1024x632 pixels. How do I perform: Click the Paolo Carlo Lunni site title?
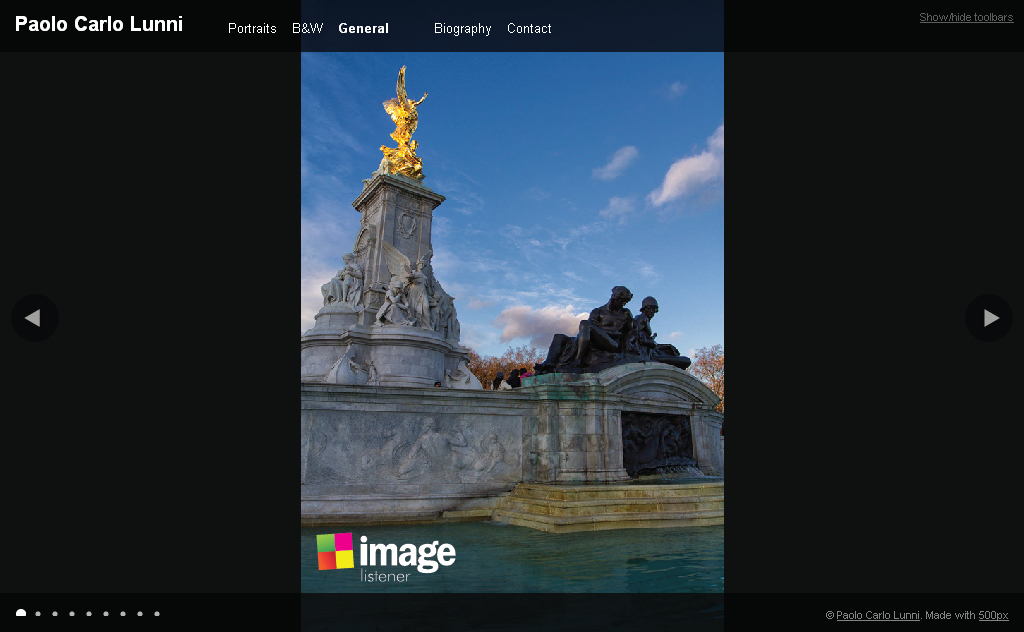[x=99, y=24]
